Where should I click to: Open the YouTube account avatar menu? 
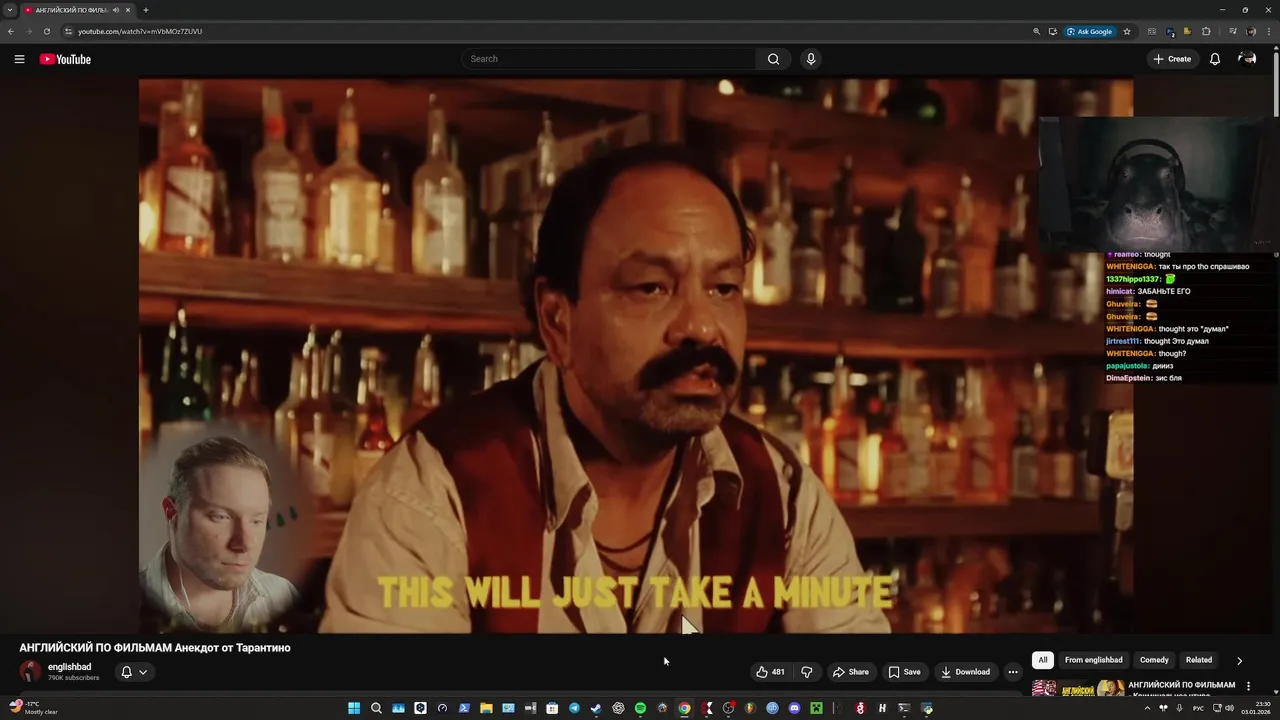1247,59
